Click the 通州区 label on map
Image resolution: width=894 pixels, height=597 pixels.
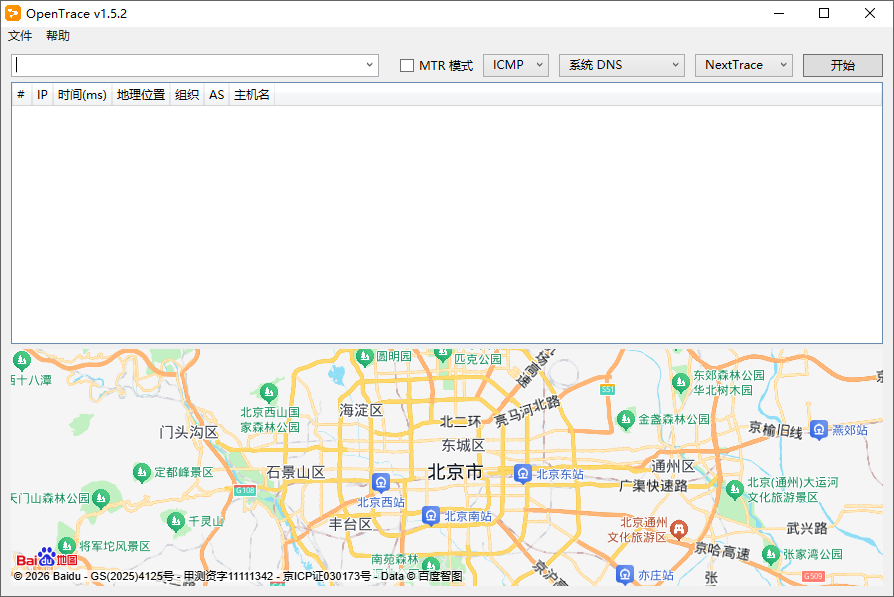coord(673,466)
